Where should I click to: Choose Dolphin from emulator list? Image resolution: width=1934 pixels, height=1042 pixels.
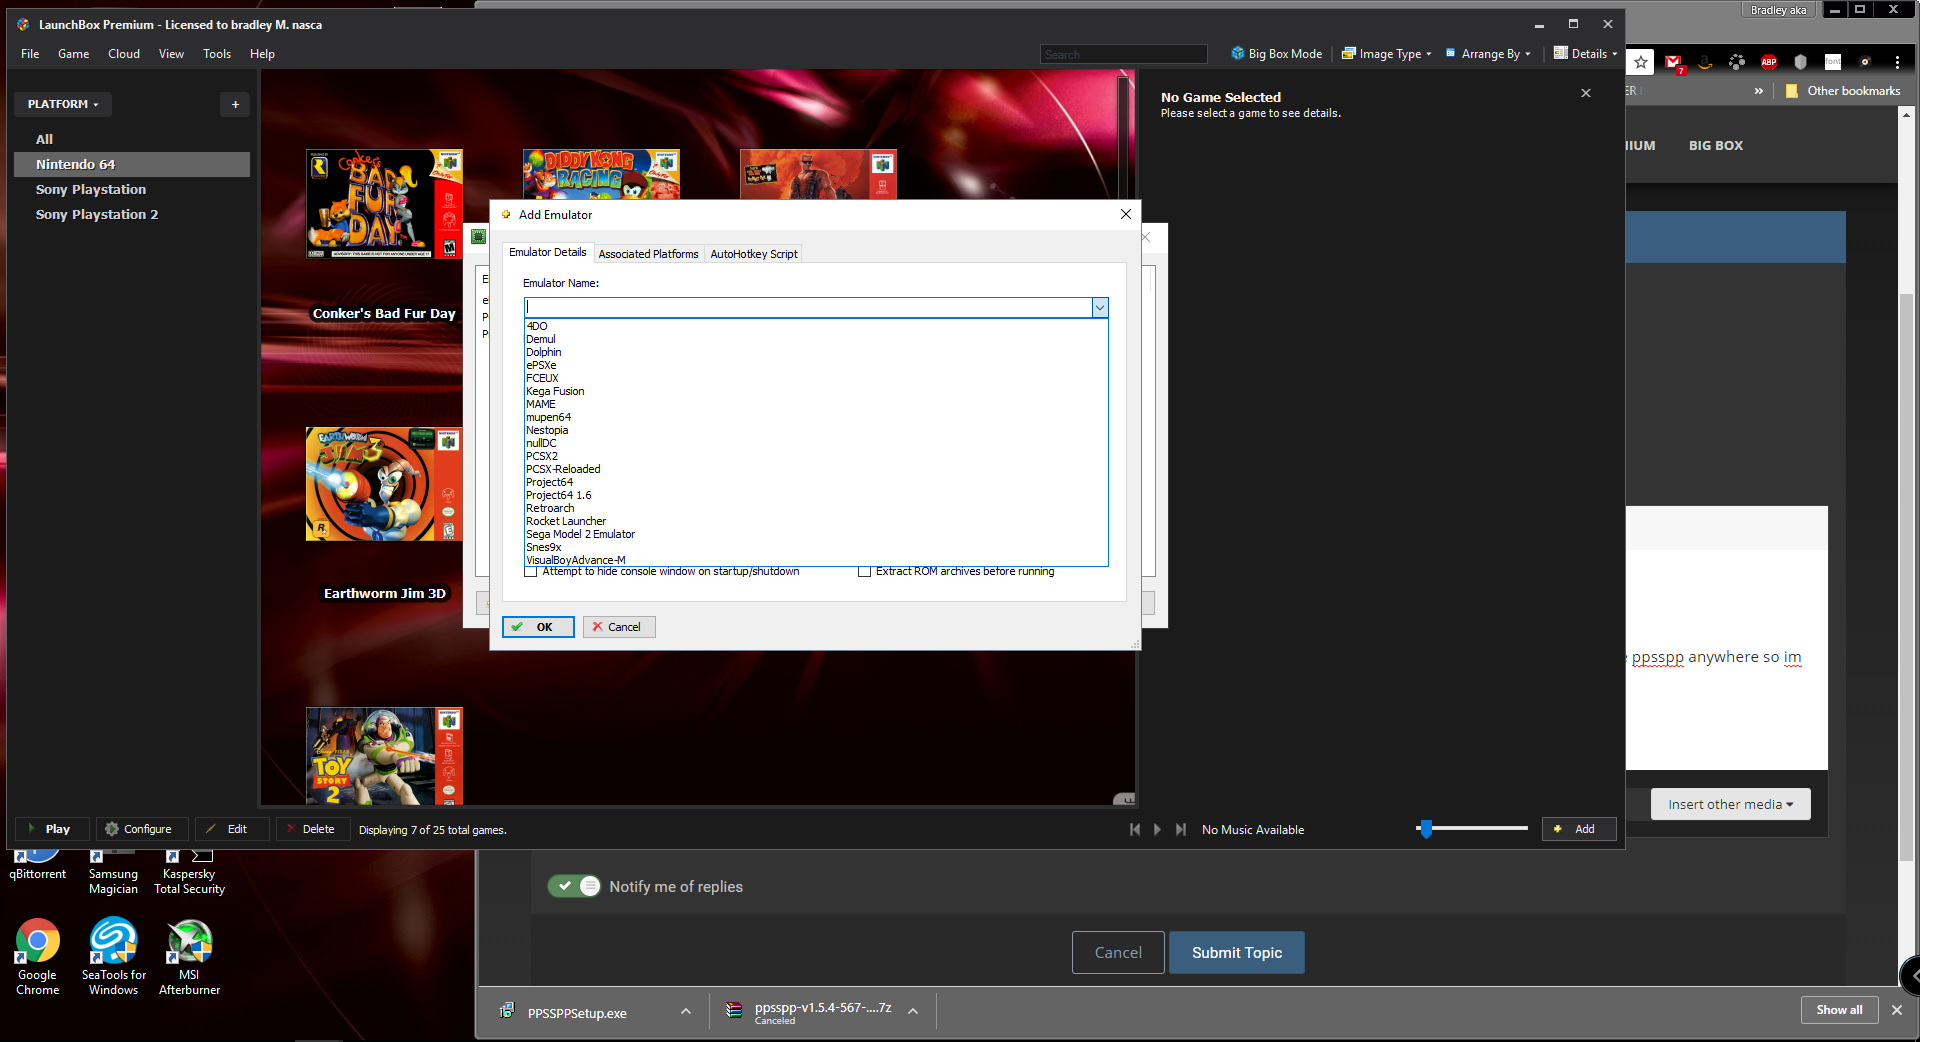point(816,352)
